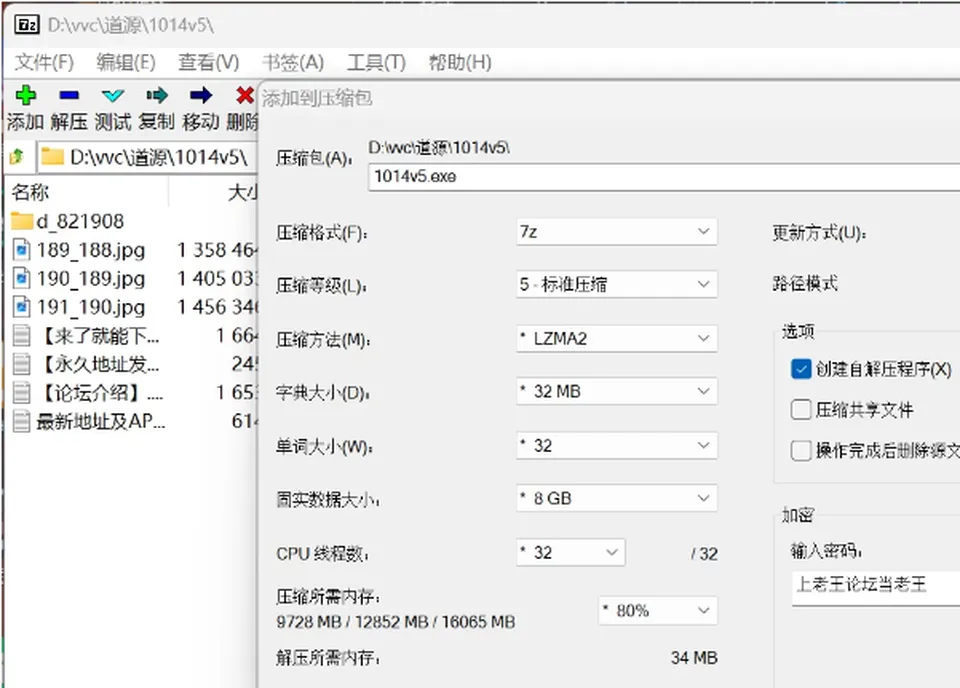Open the 帮助(H) menu
The height and width of the screenshot is (688, 960).
[x=460, y=62]
